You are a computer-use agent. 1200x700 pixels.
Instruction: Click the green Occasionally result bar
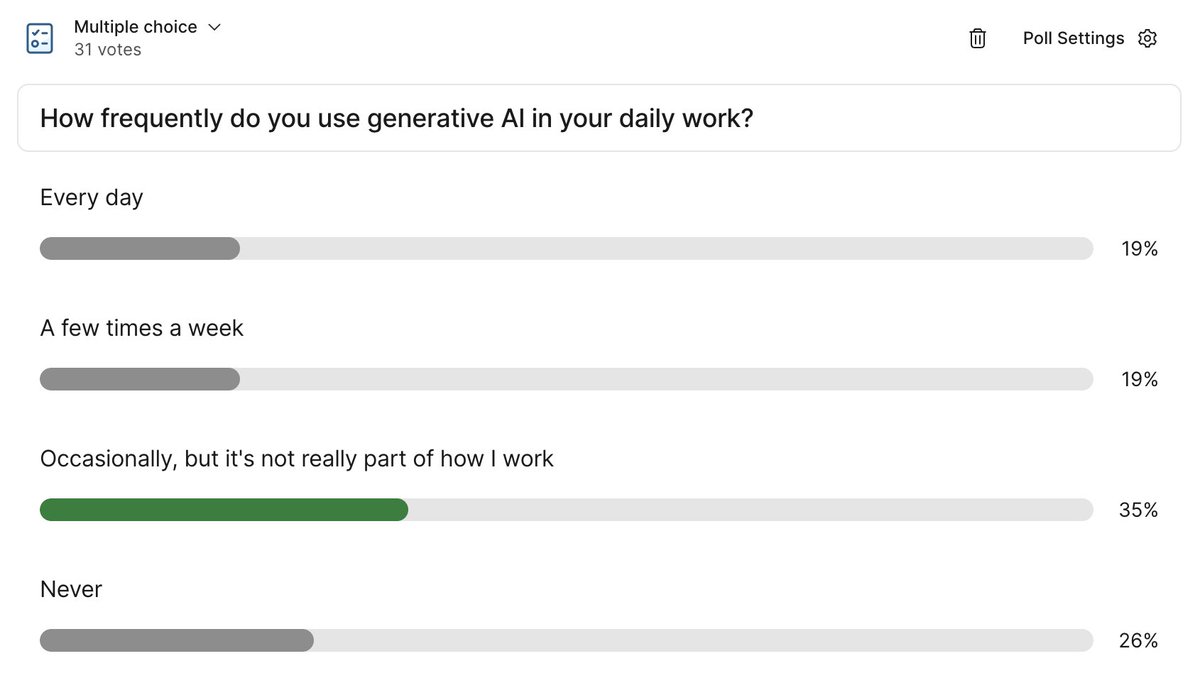coord(224,510)
